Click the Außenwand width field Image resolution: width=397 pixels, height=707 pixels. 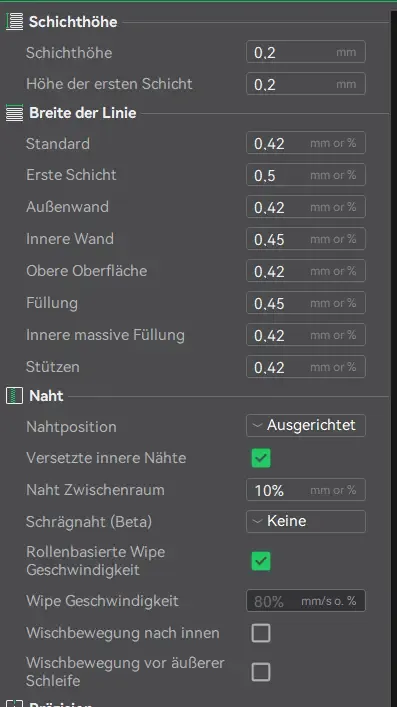[x=306, y=207]
